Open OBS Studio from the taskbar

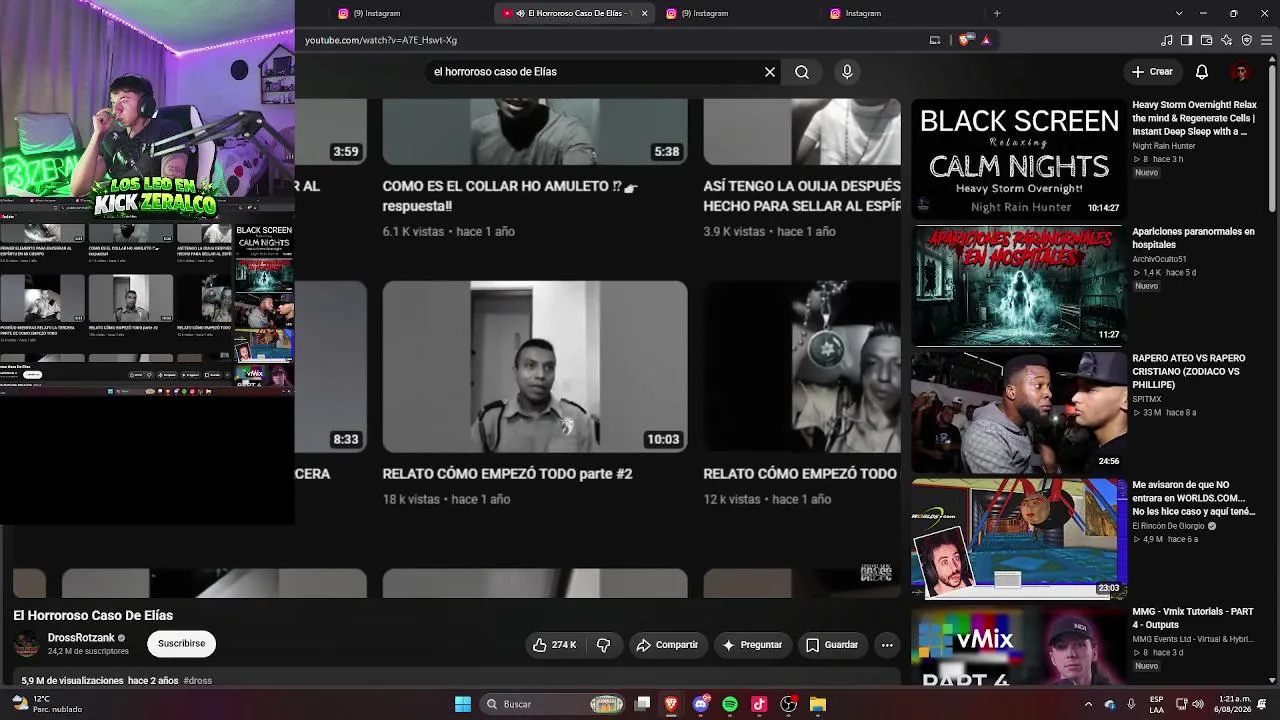click(x=789, y=704)
